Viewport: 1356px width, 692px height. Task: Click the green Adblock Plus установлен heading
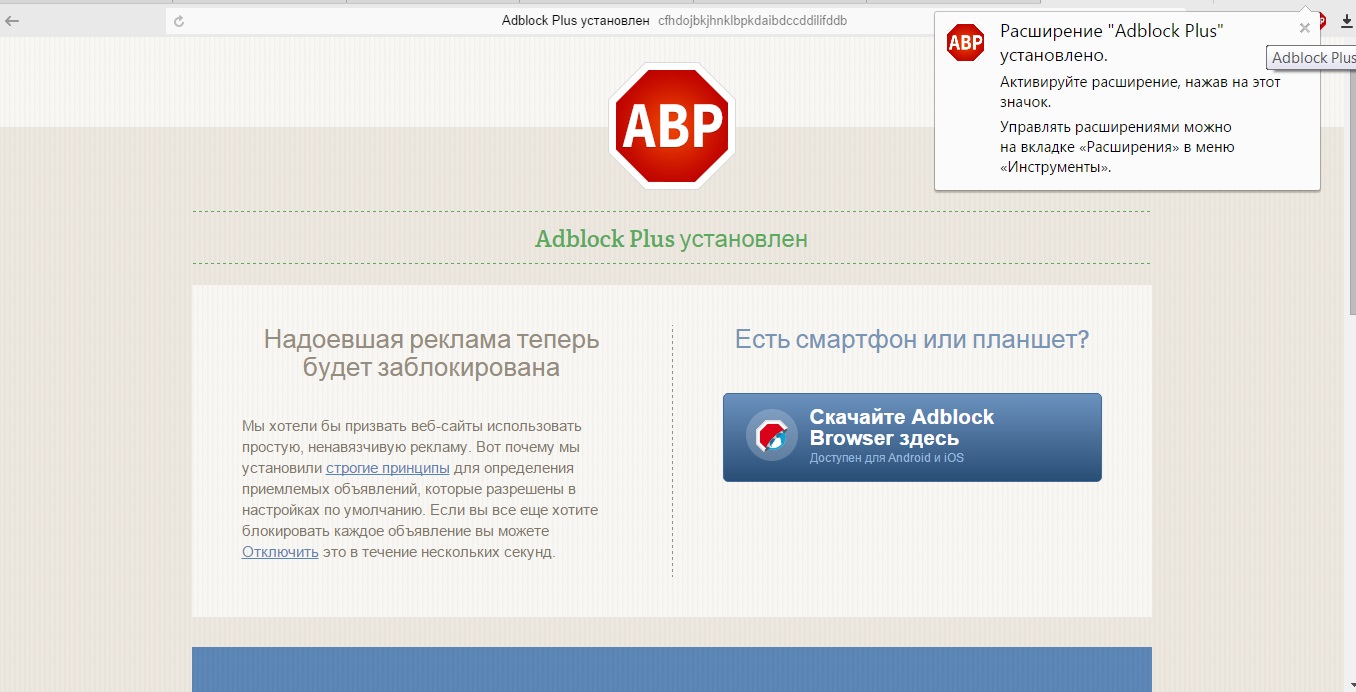click(671, 239)
